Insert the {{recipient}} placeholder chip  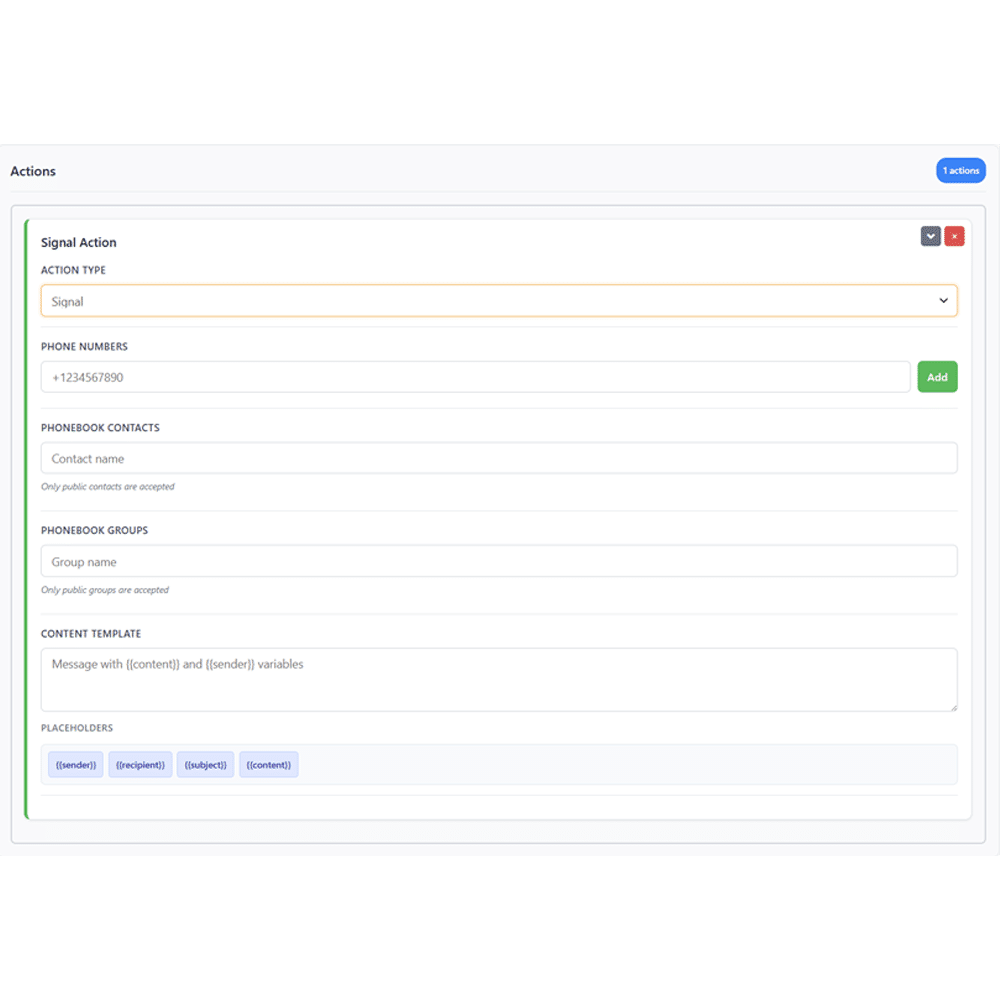pyautogui.click(x=140, y=765)
